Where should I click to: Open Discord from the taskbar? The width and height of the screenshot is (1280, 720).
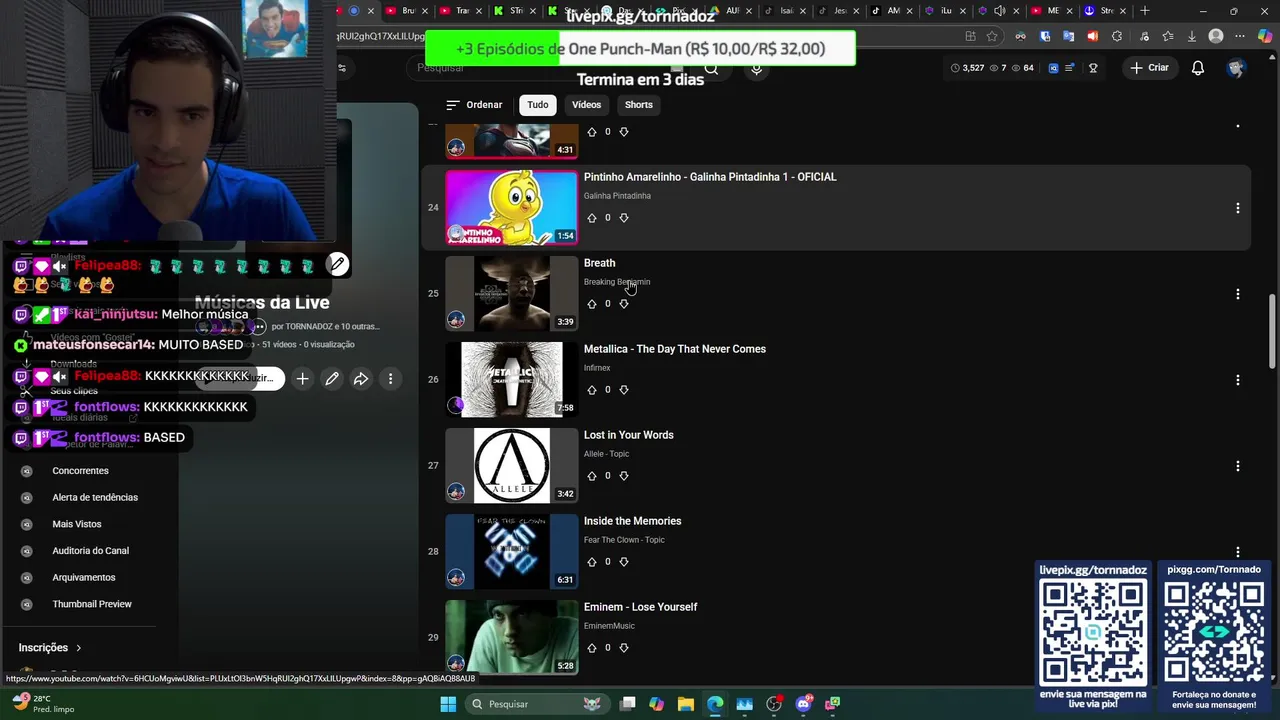(803, 704)
